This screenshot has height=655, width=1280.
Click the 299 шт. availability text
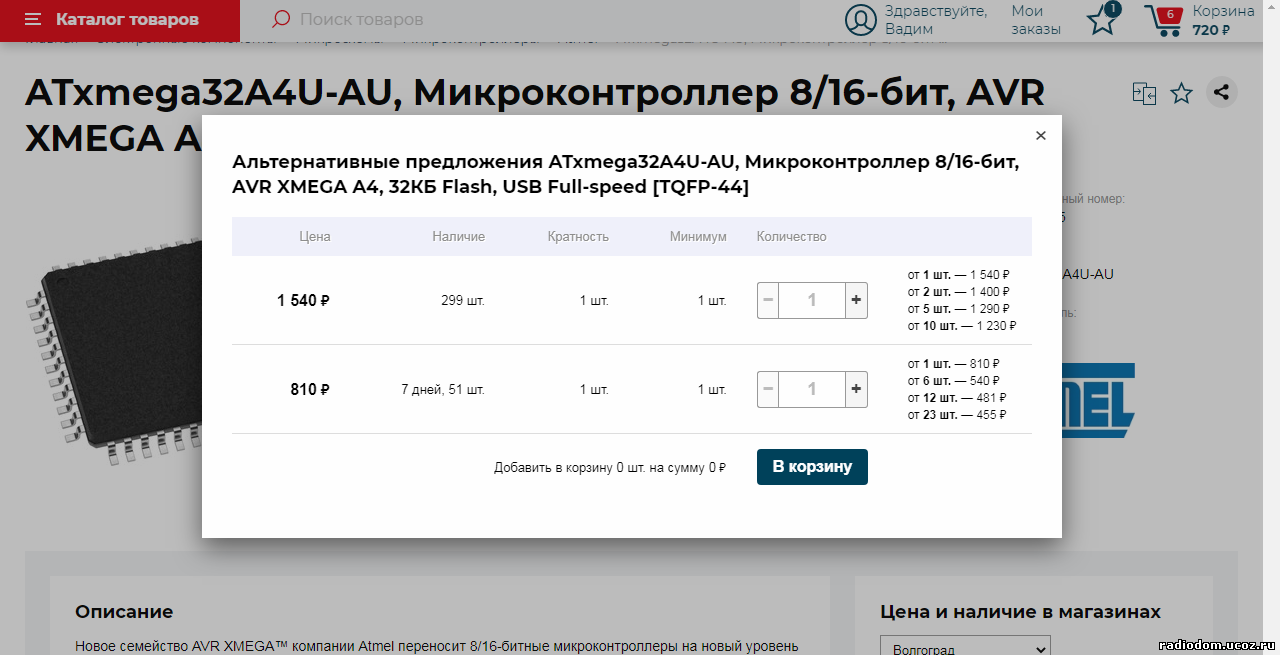(x=463, y=300)
